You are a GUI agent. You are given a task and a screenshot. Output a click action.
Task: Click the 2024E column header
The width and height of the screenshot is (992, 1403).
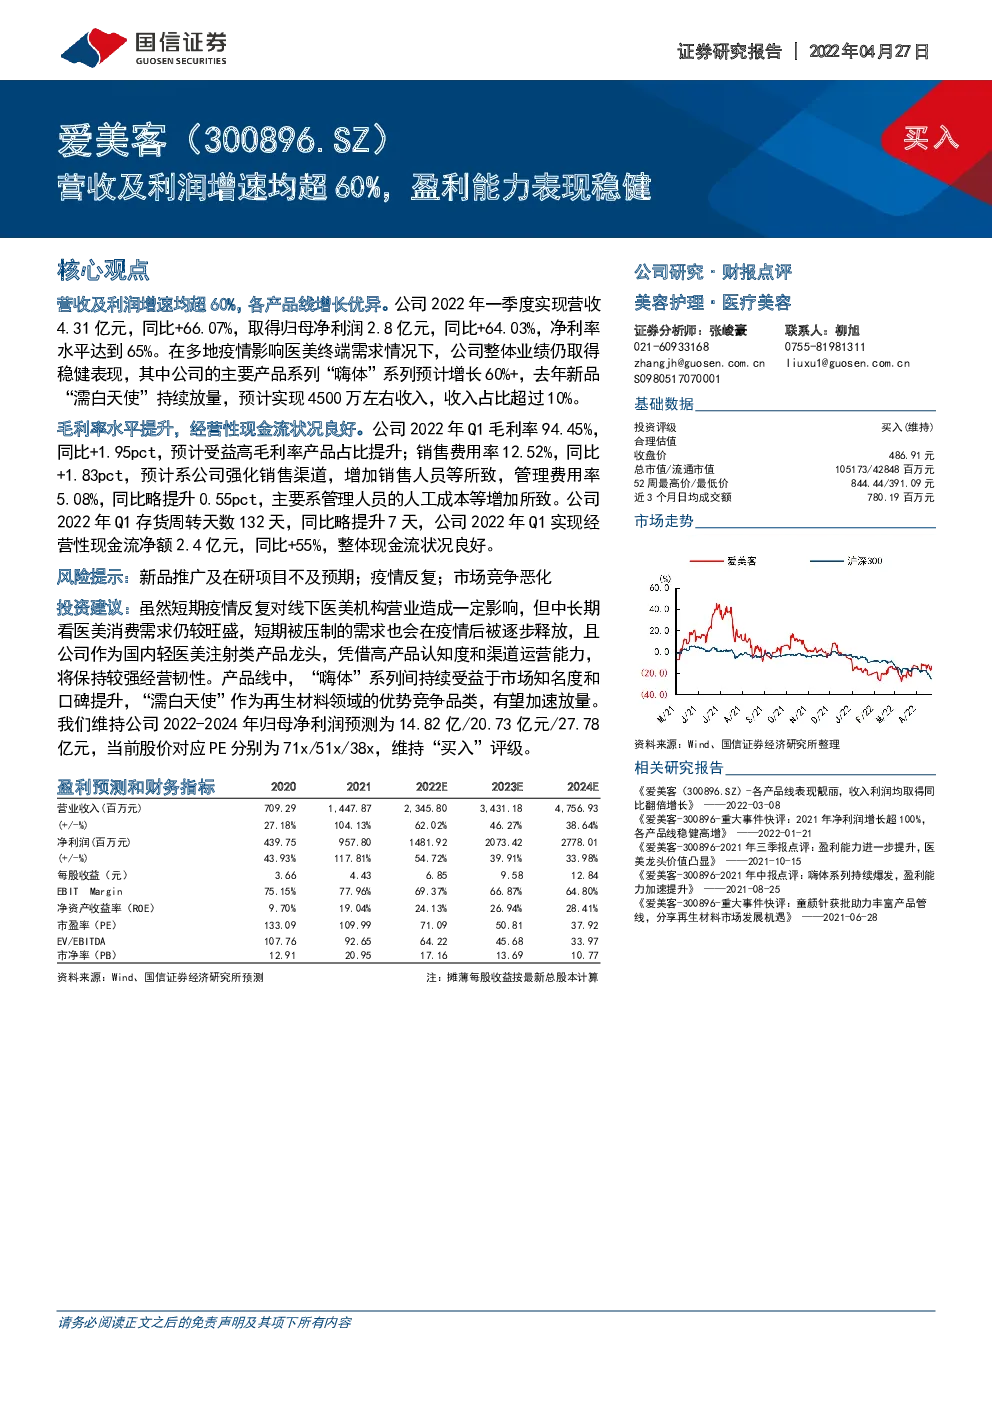click(582, 787)
